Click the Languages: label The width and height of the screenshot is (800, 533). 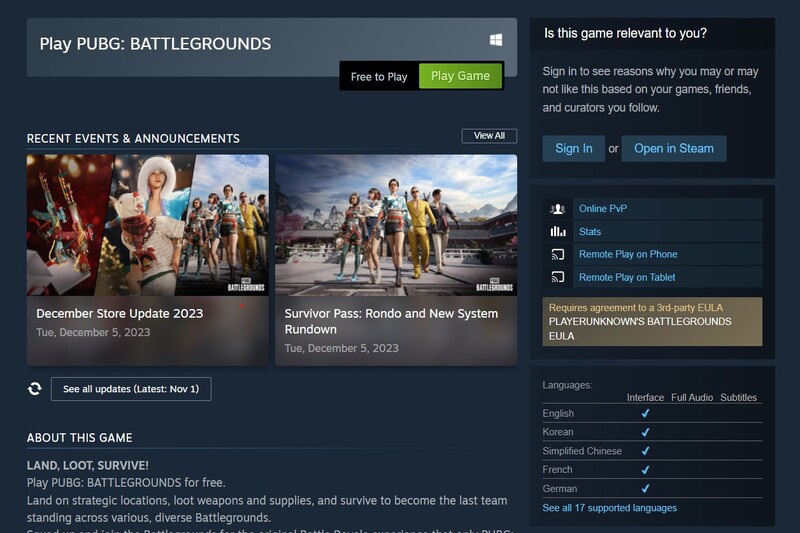tap(567, 385)
